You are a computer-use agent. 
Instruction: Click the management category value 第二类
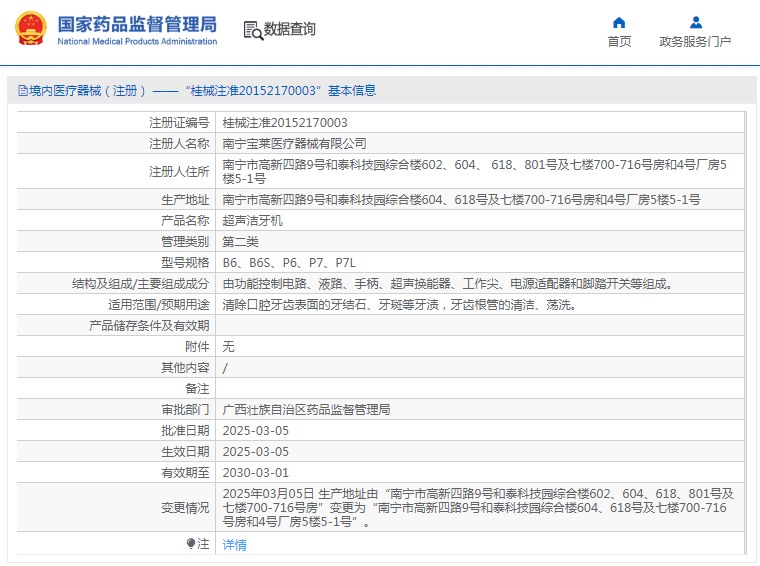click(240, 241)
